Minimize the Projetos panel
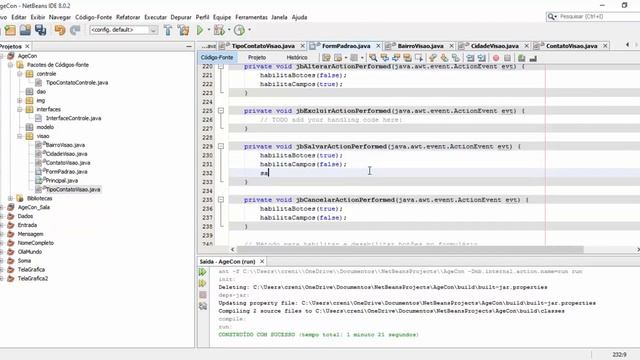Screen dimensions: 640x360 point(189,47)
